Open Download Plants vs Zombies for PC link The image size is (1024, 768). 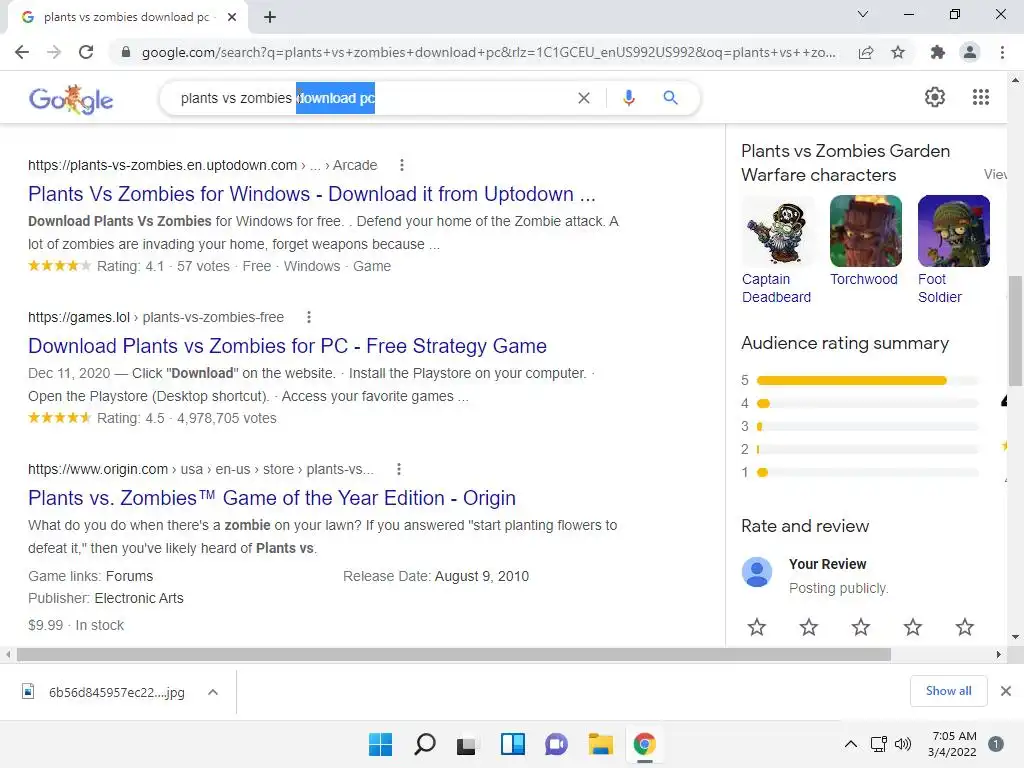(x=287, y=346)
